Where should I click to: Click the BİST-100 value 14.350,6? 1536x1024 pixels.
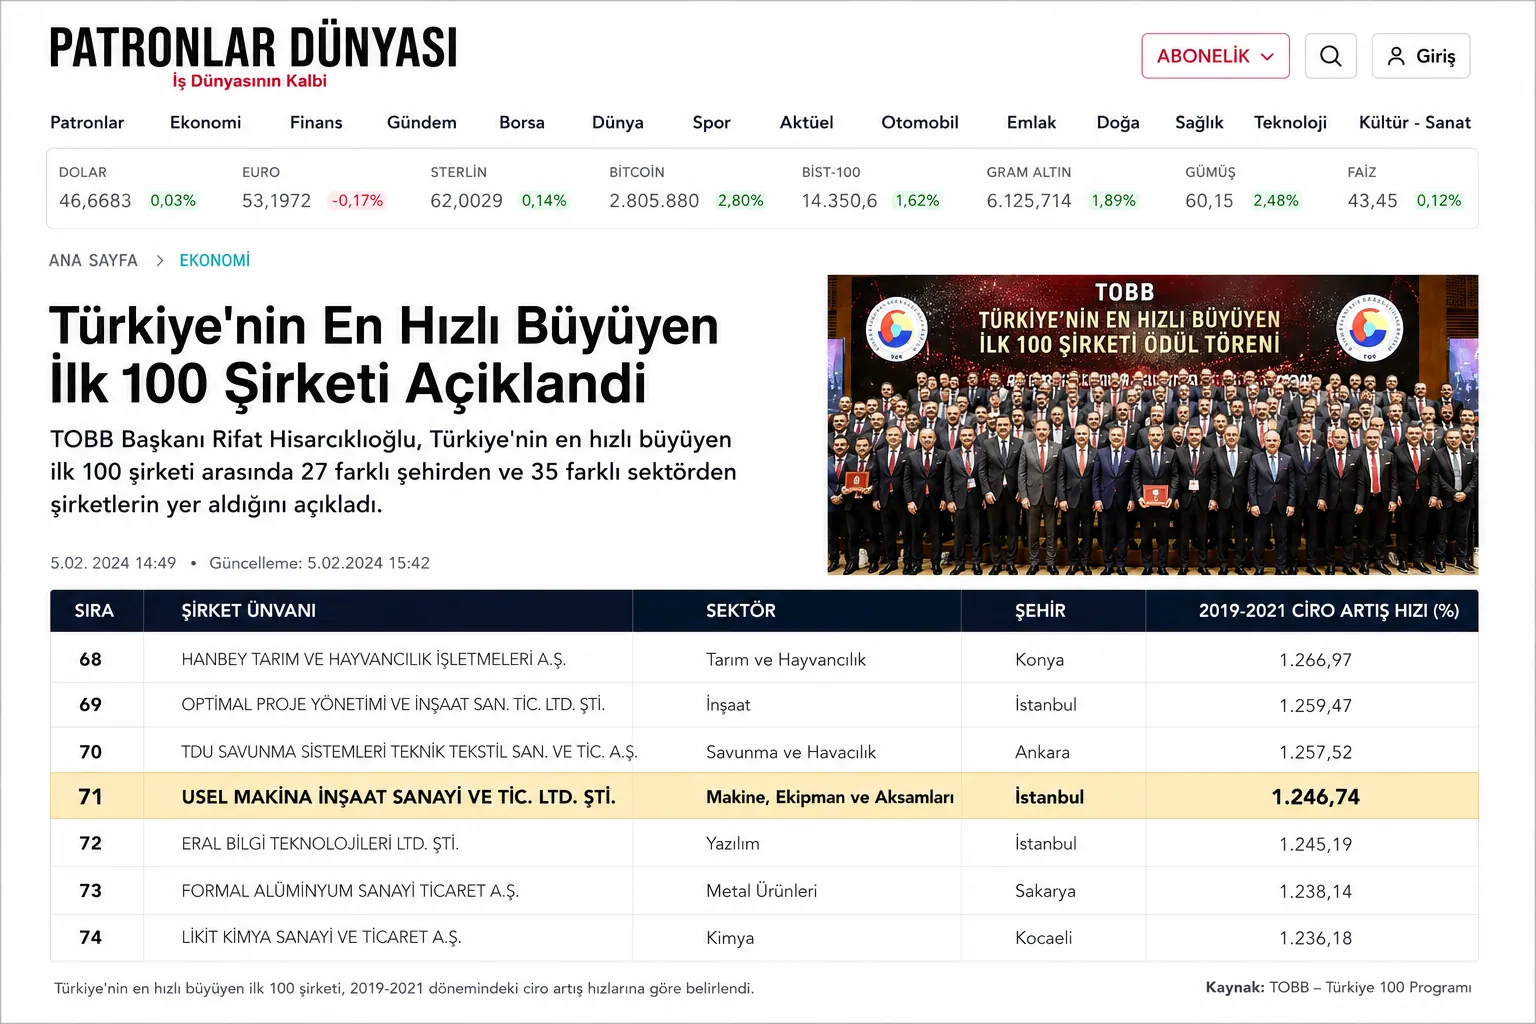click(839, 201)
